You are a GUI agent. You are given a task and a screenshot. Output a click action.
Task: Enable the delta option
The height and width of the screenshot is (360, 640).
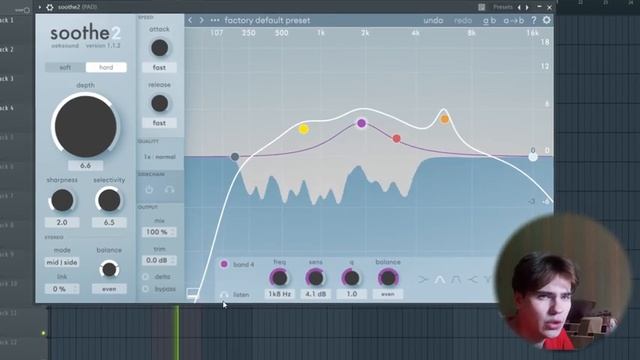(146, 277)
